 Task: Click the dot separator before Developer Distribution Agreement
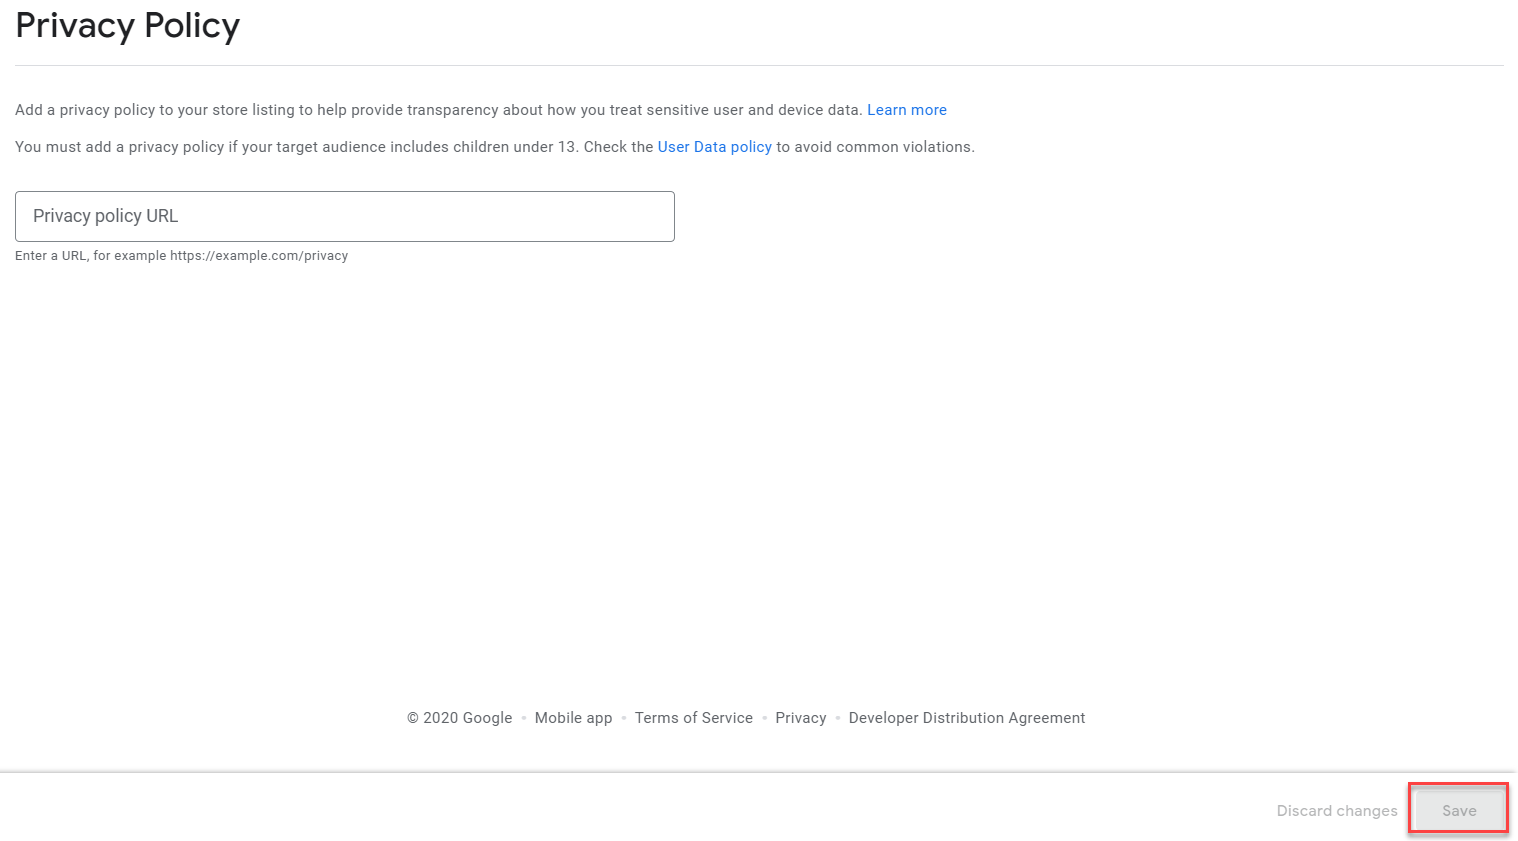(x=838, y=718)
